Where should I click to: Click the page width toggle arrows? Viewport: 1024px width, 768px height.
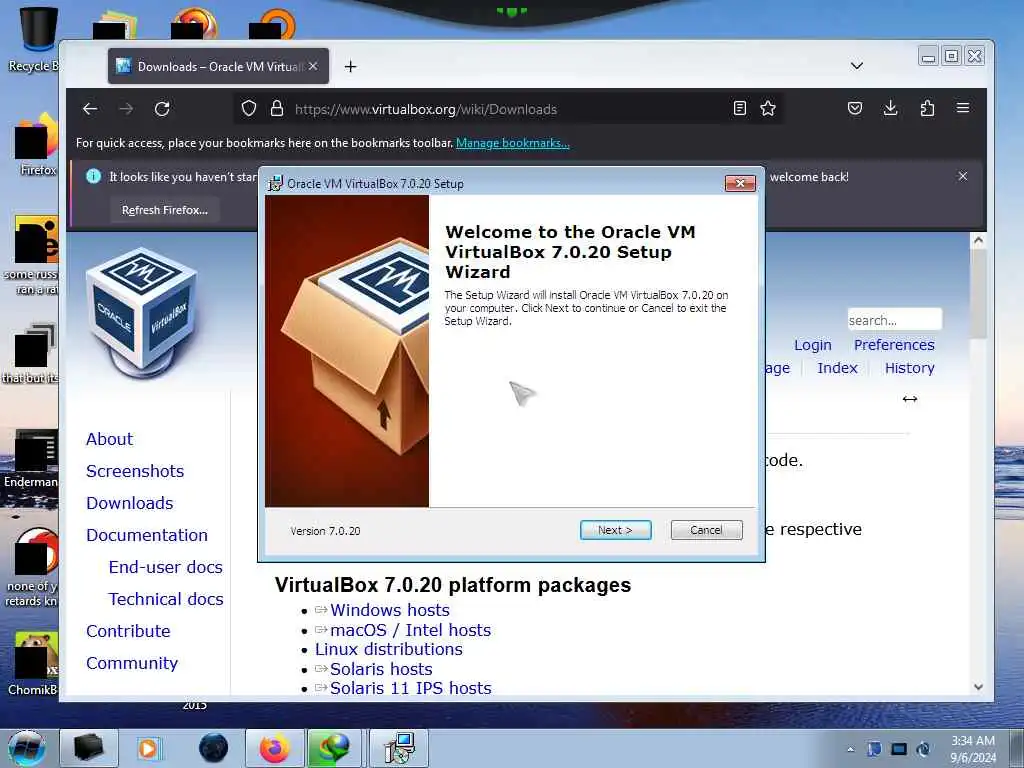pyautogui.click(x=910, y=399)
